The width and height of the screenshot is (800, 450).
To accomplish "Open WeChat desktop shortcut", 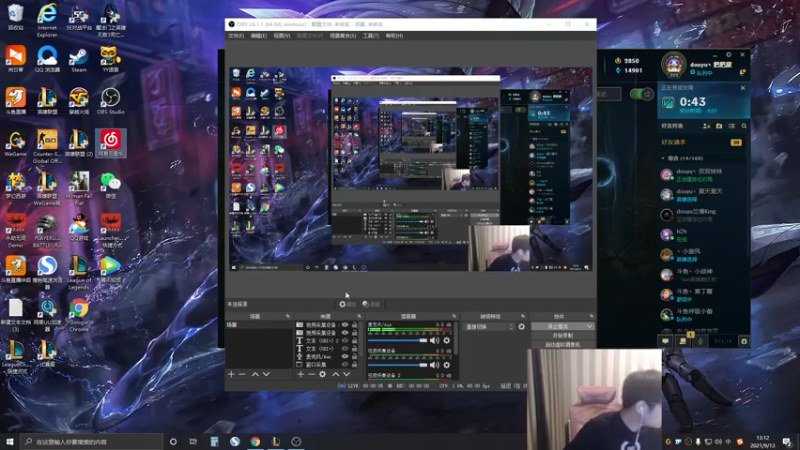I will pyautogui.click(x=110, y=185).
